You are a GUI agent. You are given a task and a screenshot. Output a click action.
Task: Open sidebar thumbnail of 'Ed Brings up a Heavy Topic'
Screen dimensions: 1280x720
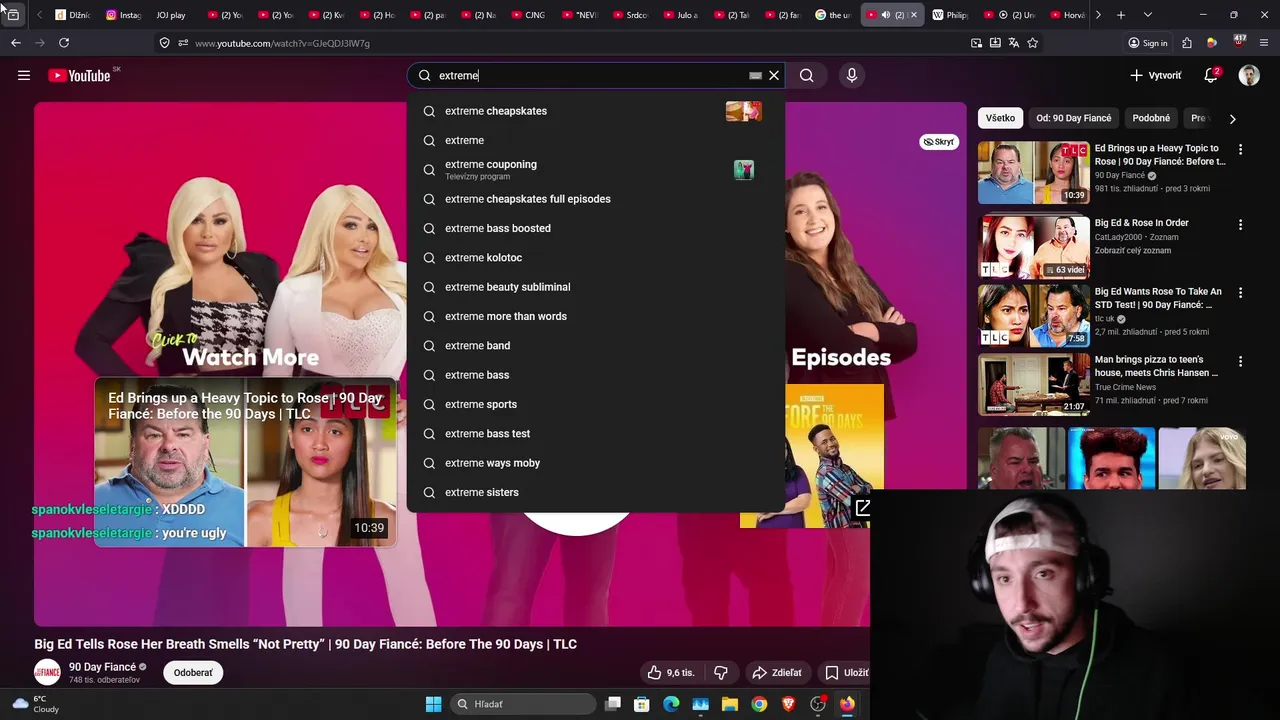point(1033,173)
